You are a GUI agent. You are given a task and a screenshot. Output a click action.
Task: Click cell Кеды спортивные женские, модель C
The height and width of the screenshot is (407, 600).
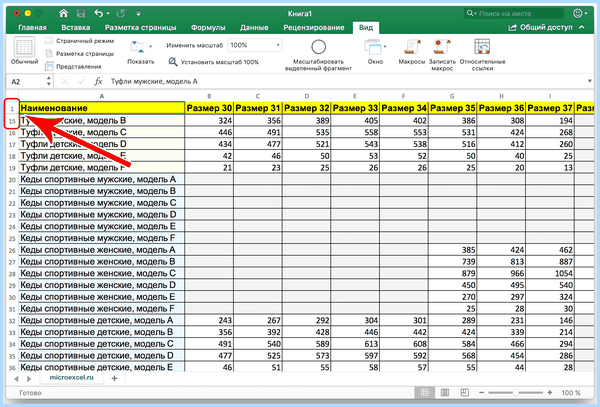pyautogui.click(x=101, y=274)
